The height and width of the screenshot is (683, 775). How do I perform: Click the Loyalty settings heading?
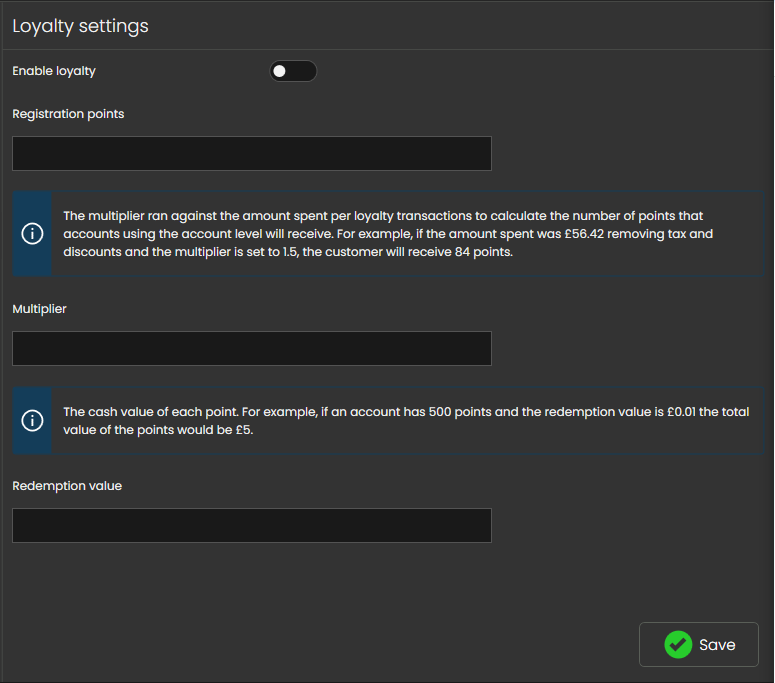(80, 26)
